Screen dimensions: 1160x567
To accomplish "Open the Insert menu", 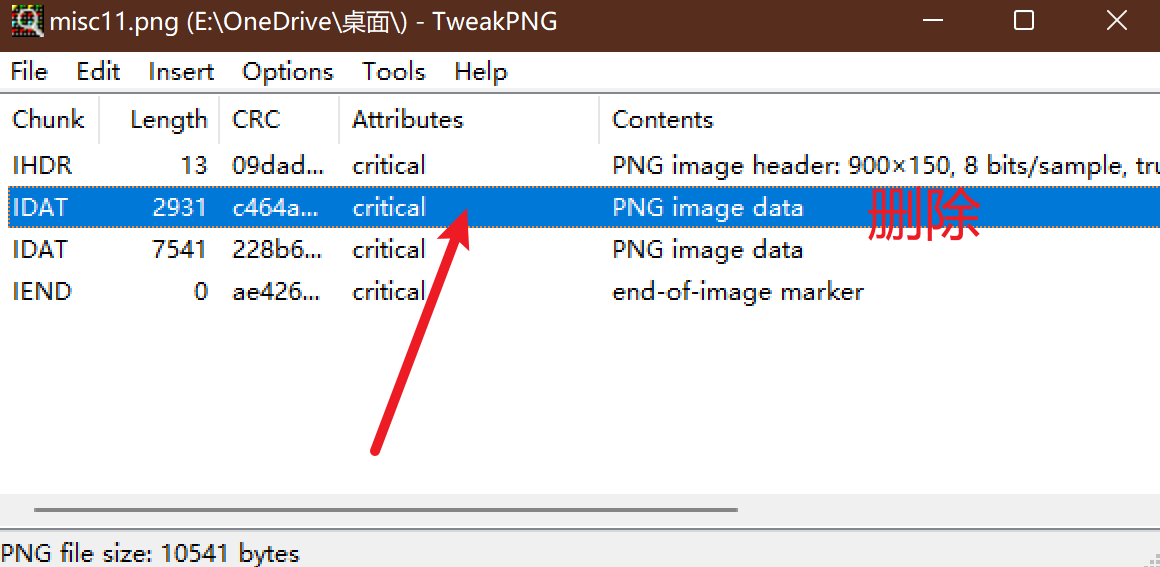I will click(181, 72).
